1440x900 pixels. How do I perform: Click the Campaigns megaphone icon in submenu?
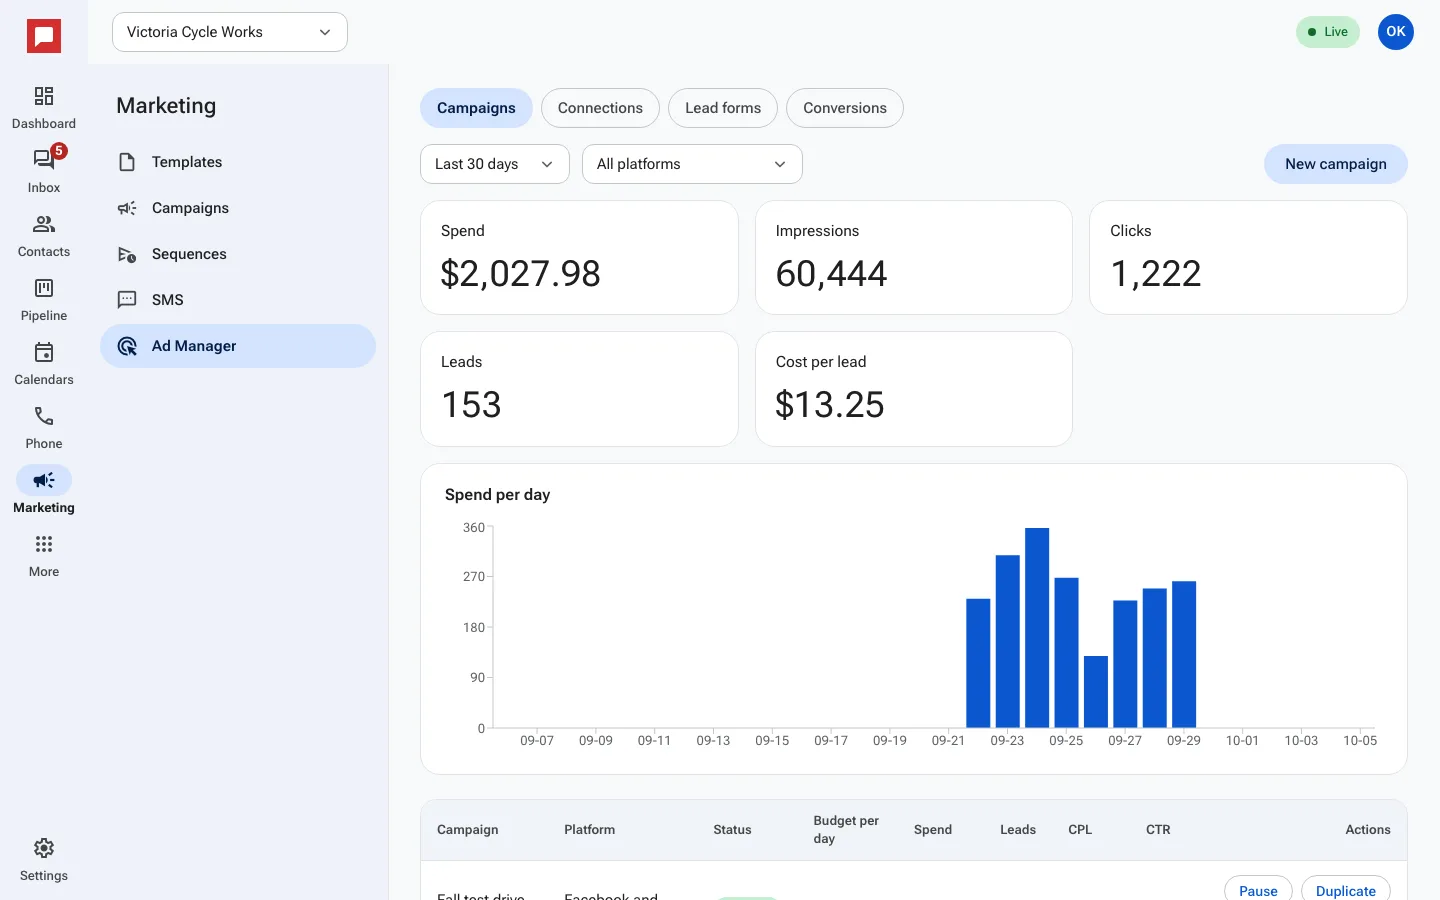point(127,208)
